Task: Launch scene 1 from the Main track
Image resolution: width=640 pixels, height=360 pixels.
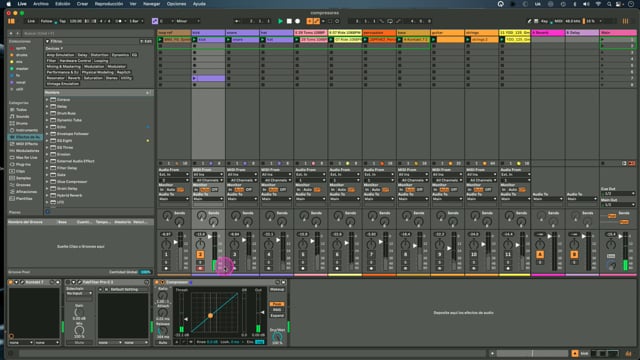Action: click(x=602, y=40)
